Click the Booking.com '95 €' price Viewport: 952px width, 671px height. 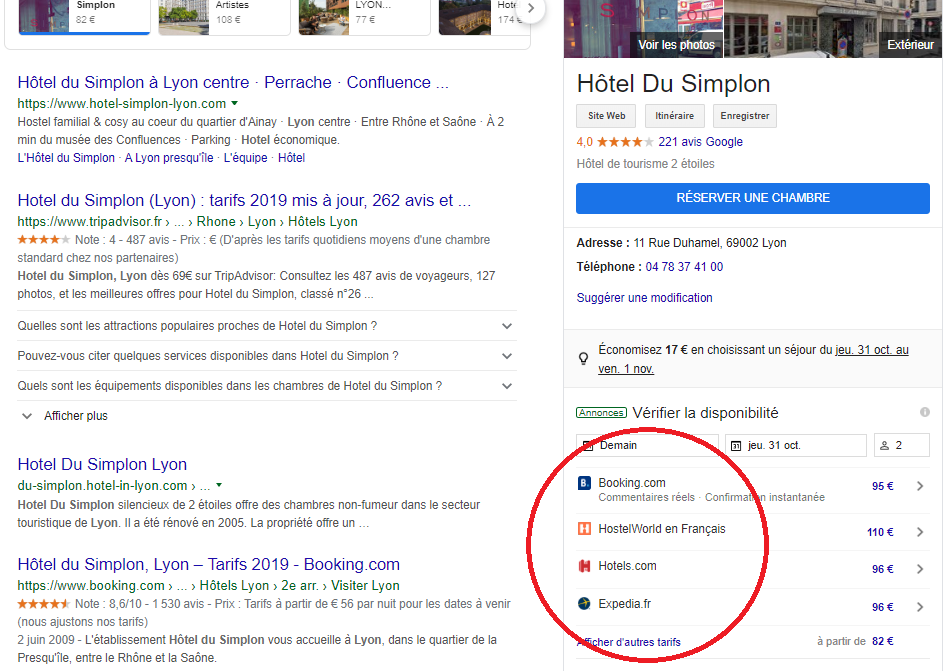click(883, 486)
